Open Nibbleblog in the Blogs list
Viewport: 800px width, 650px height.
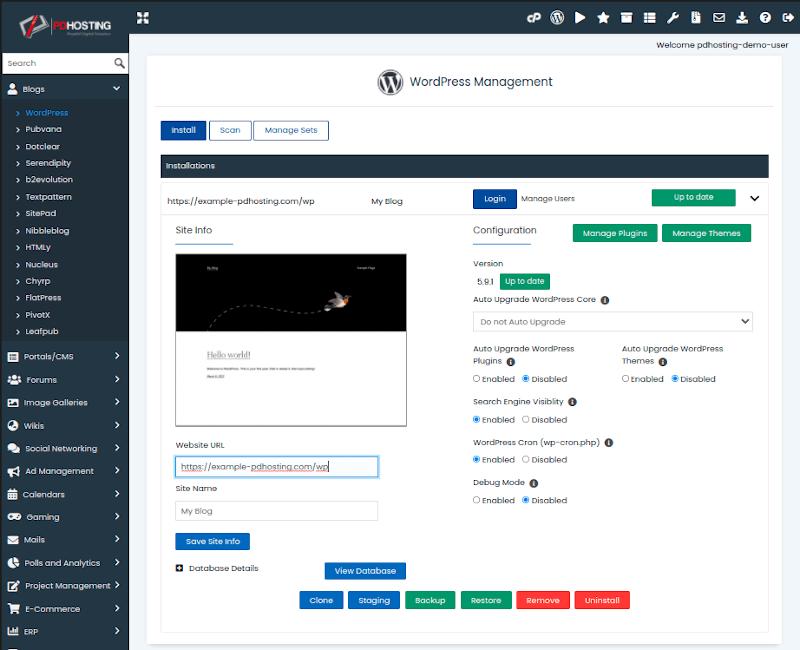click(47, 231)
